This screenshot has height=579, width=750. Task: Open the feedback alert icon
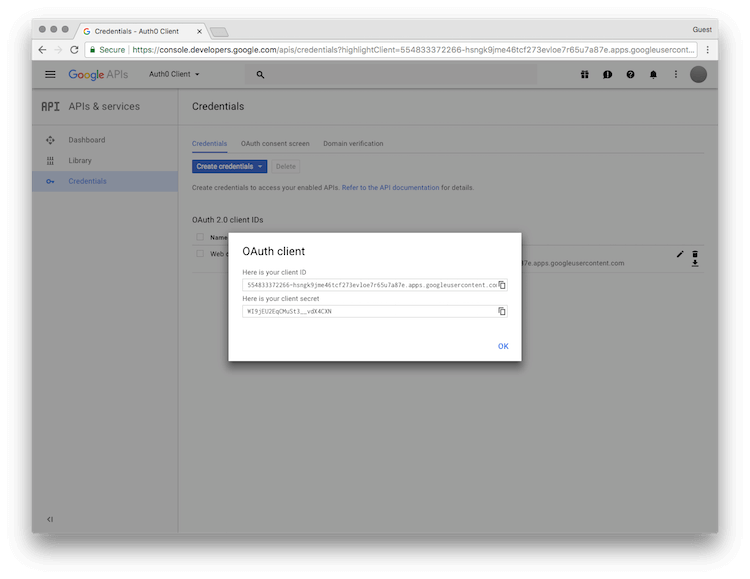607,74
